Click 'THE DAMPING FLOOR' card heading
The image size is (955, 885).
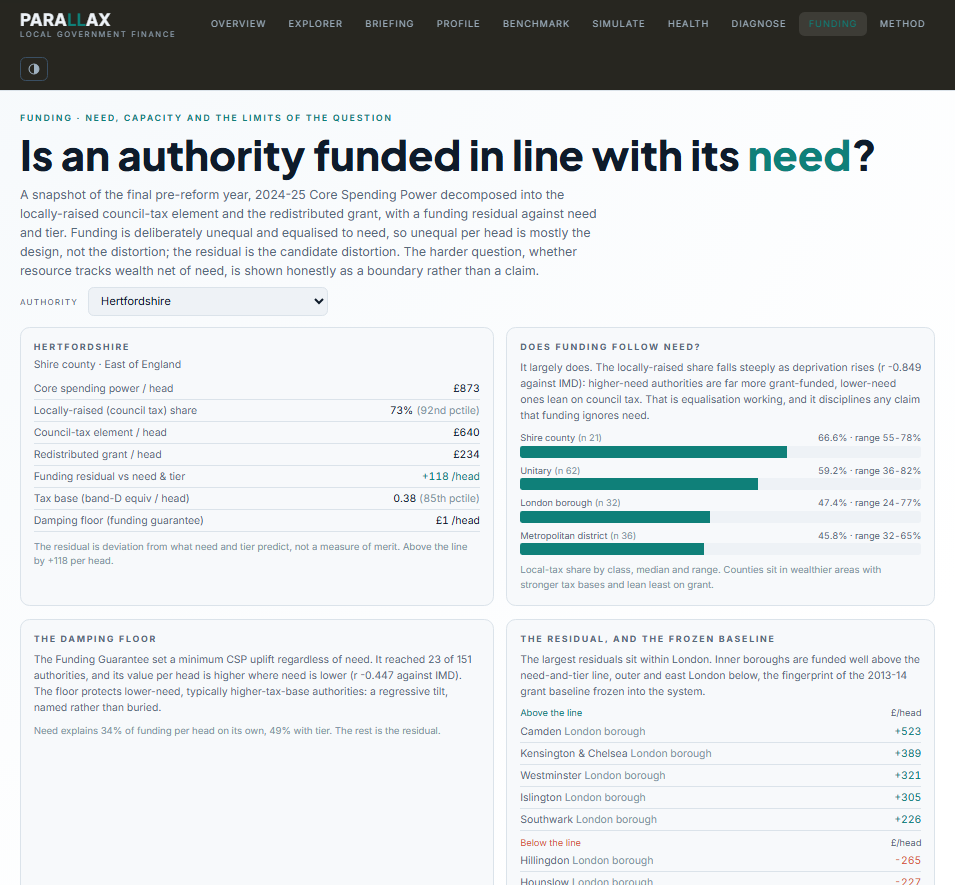click(x=95, y=639)
